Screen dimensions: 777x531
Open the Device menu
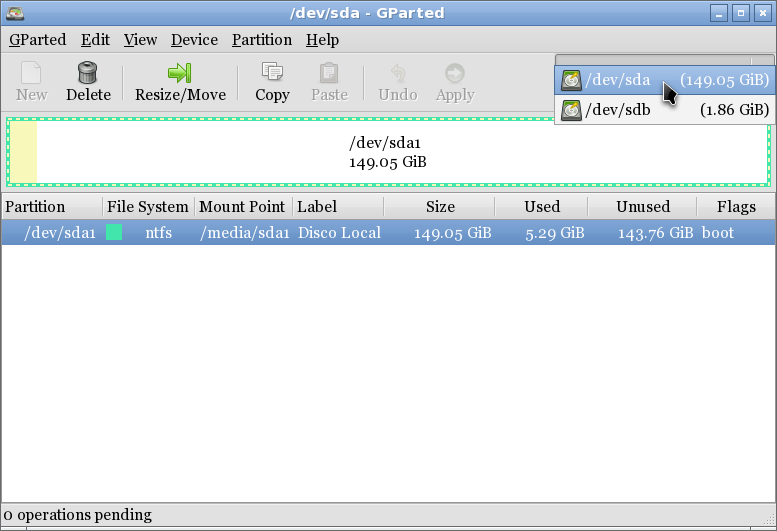(194, 40)
